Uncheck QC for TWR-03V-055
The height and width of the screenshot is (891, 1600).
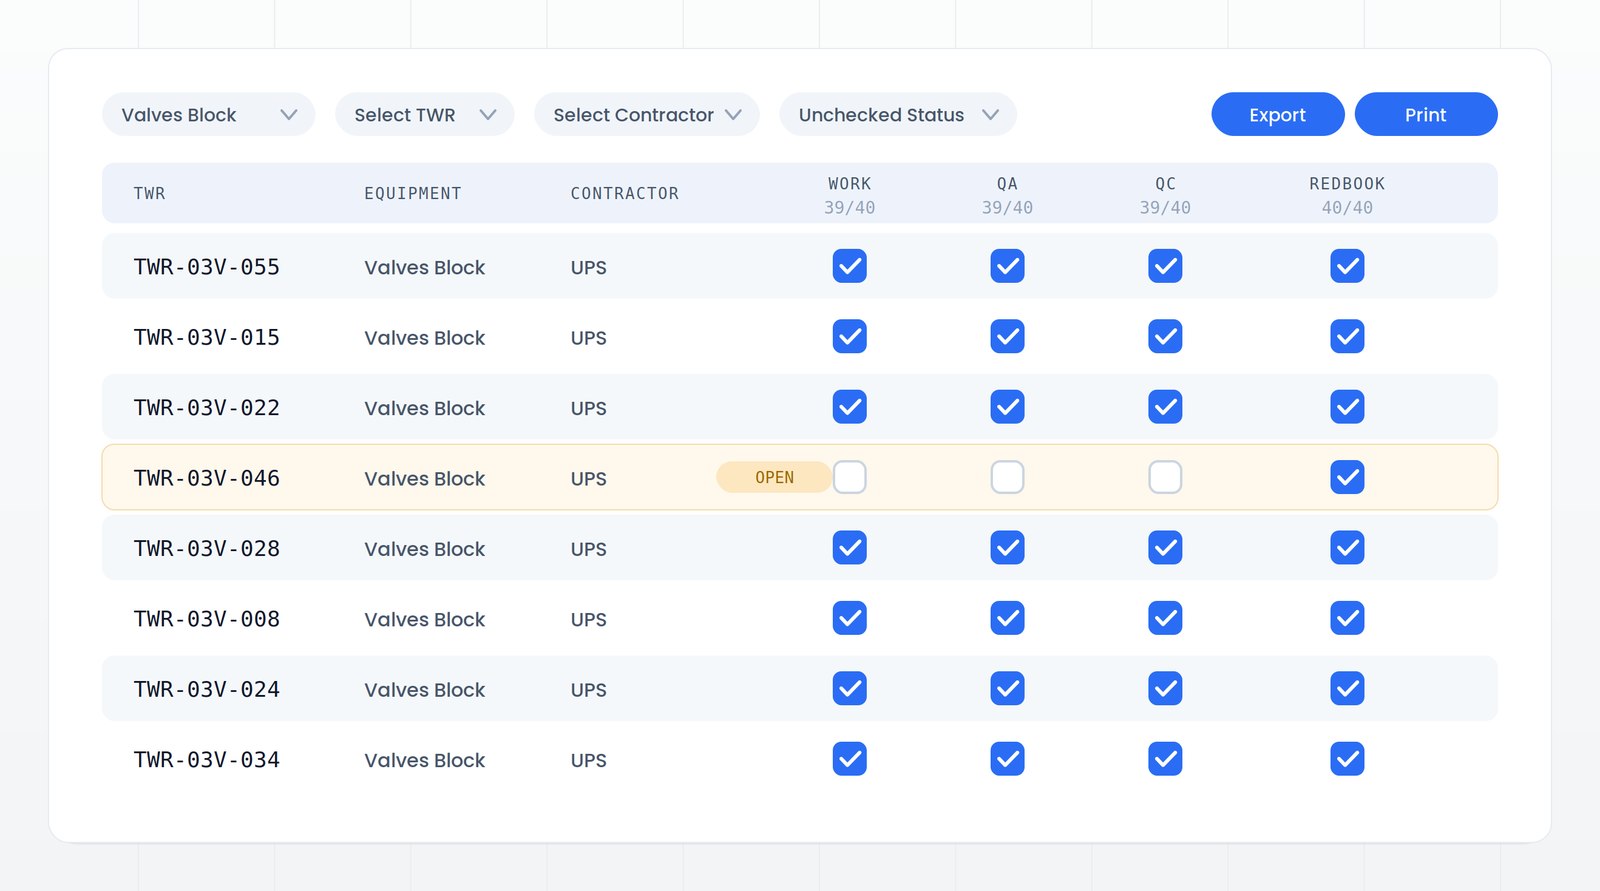click(x=1165, y=266)
